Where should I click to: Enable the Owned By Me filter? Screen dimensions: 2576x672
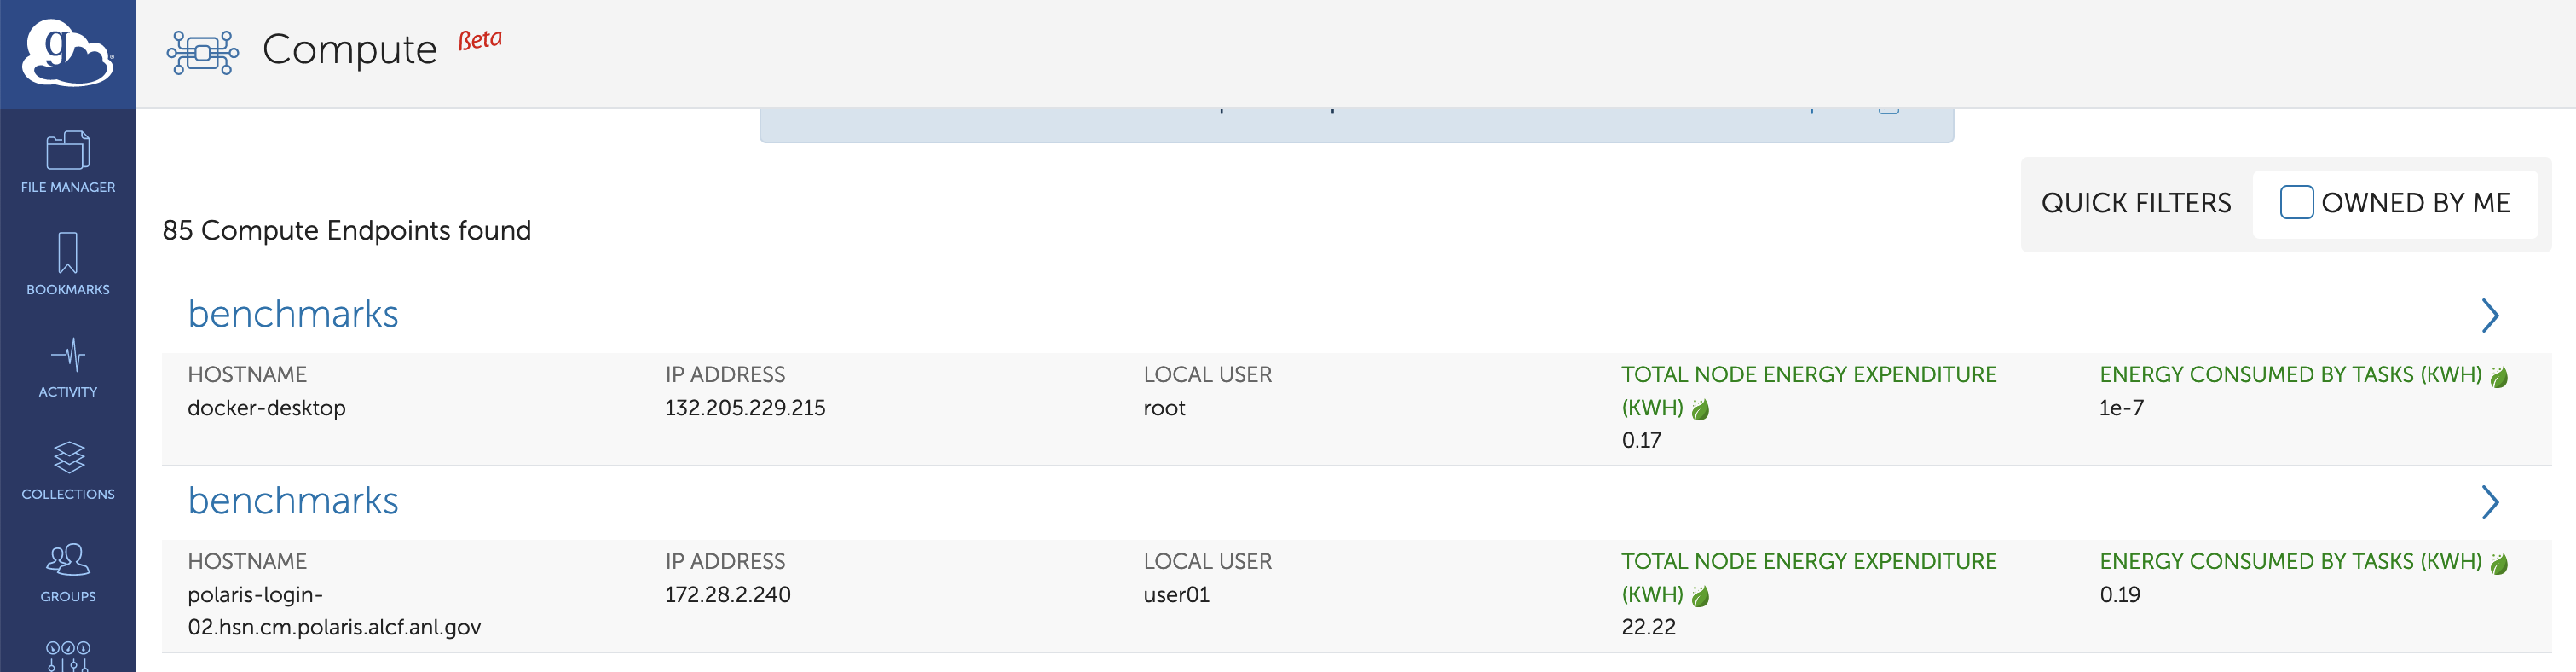pyautogui.click(x=2296, y=203)
